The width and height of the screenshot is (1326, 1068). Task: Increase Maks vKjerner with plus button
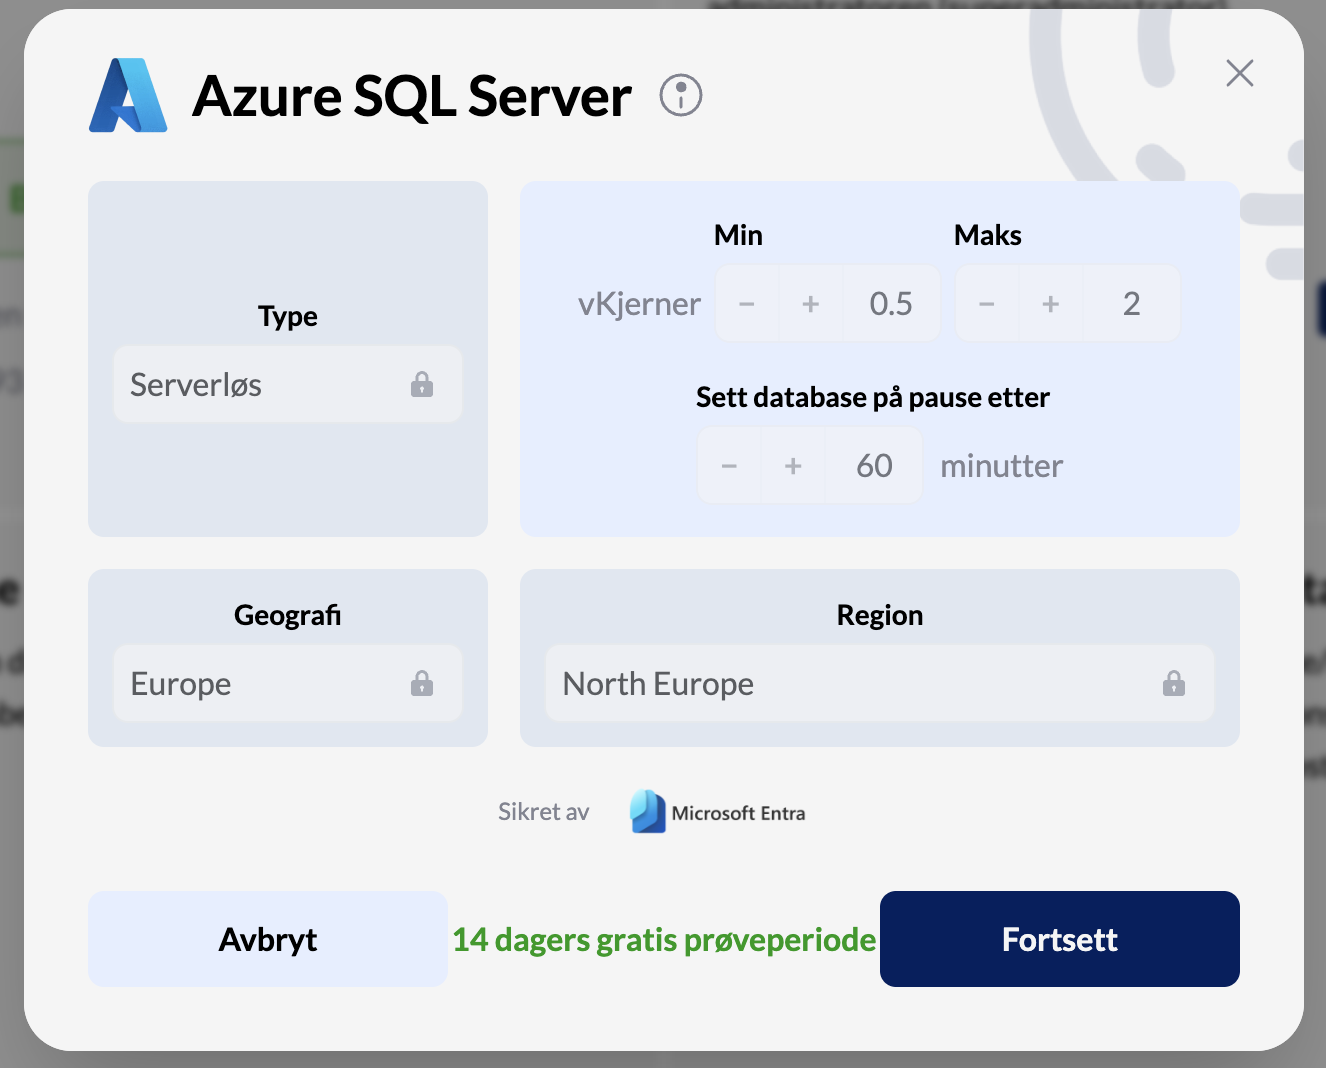pos(1051,304)
